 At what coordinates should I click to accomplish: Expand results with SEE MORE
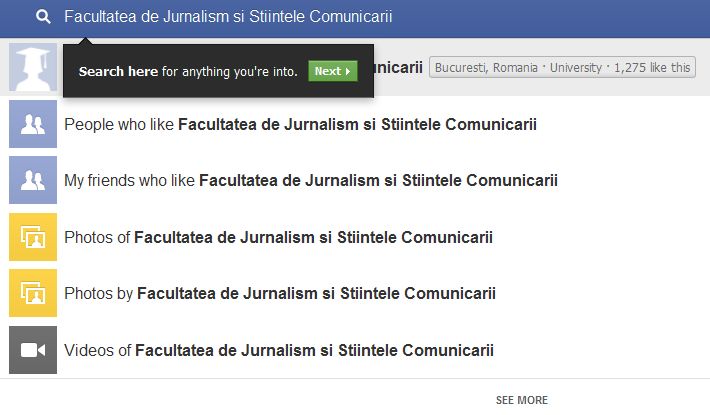click(x=521, y=400)
